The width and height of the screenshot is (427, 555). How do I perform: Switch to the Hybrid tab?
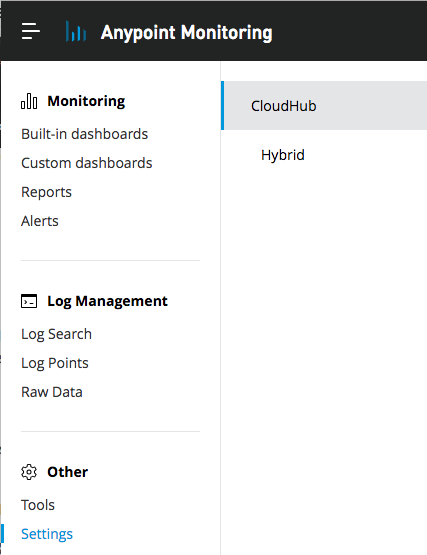(283, 155)
